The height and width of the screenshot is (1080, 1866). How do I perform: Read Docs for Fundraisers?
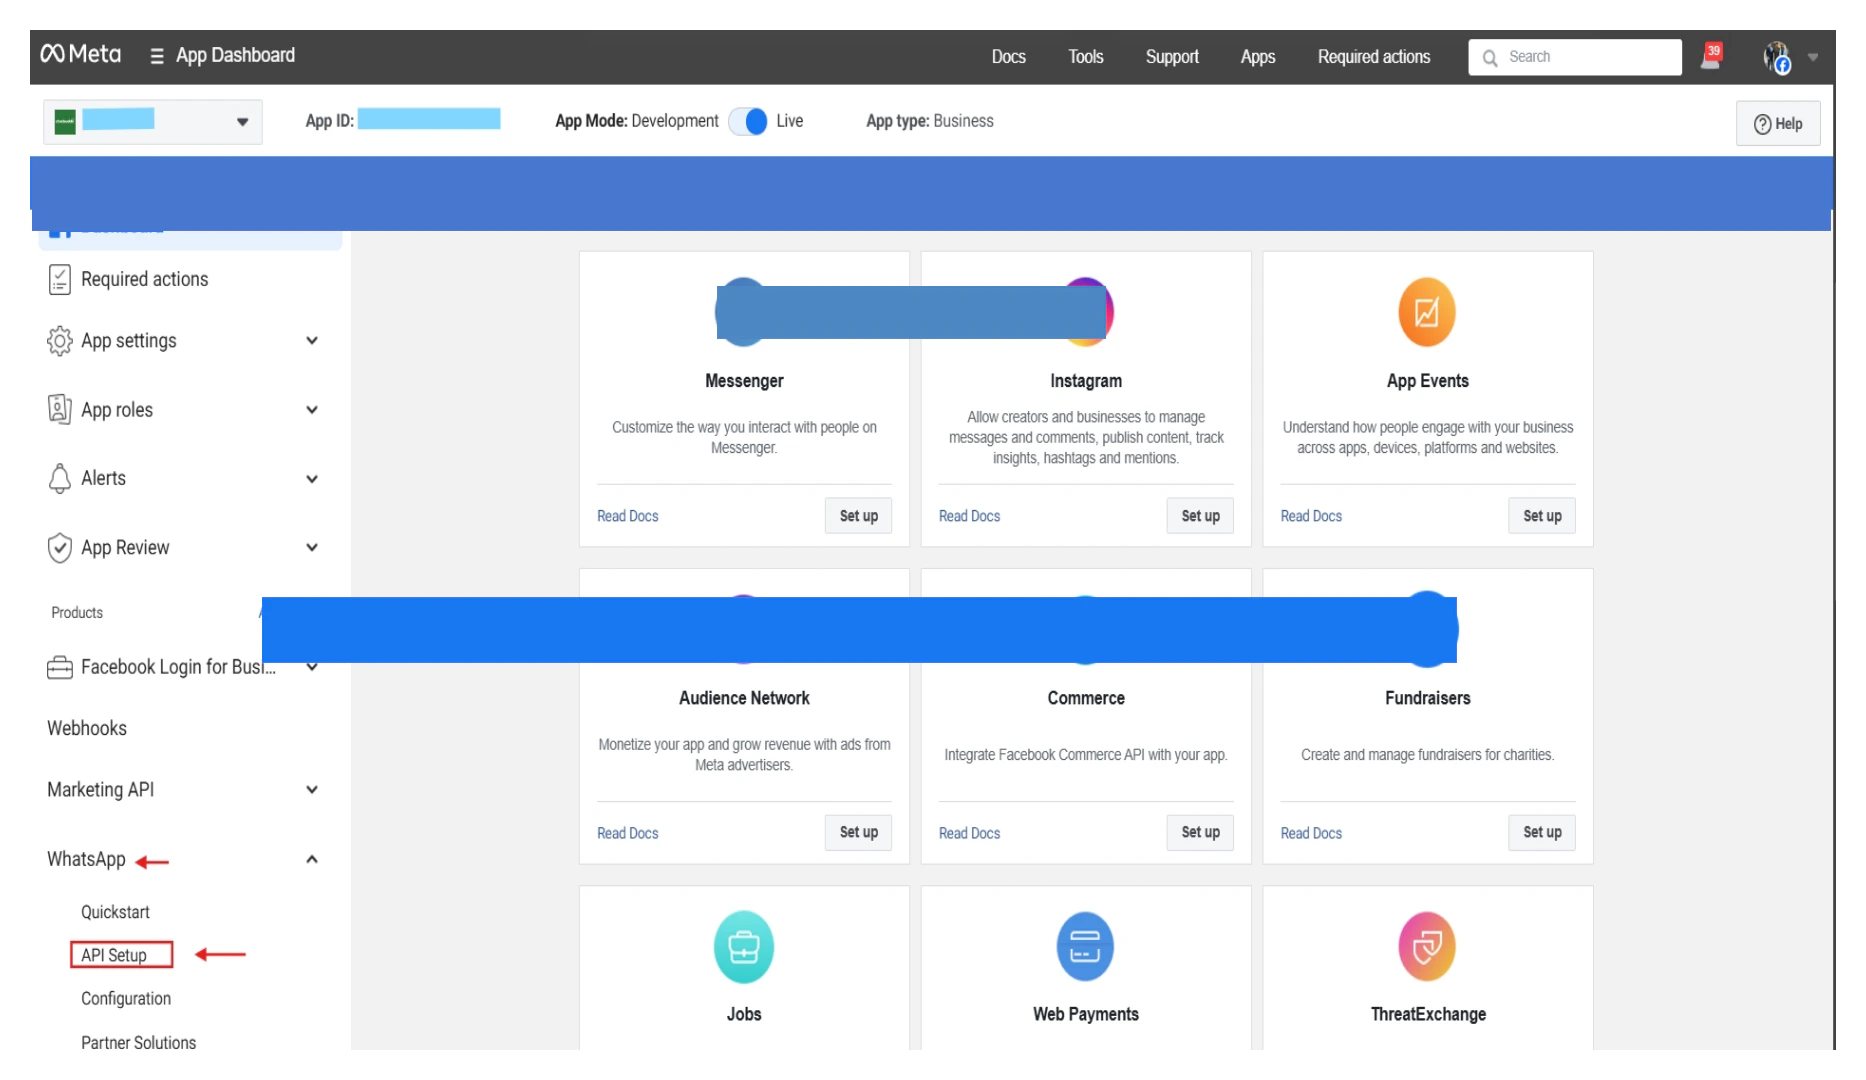[x=1311, y=833]
